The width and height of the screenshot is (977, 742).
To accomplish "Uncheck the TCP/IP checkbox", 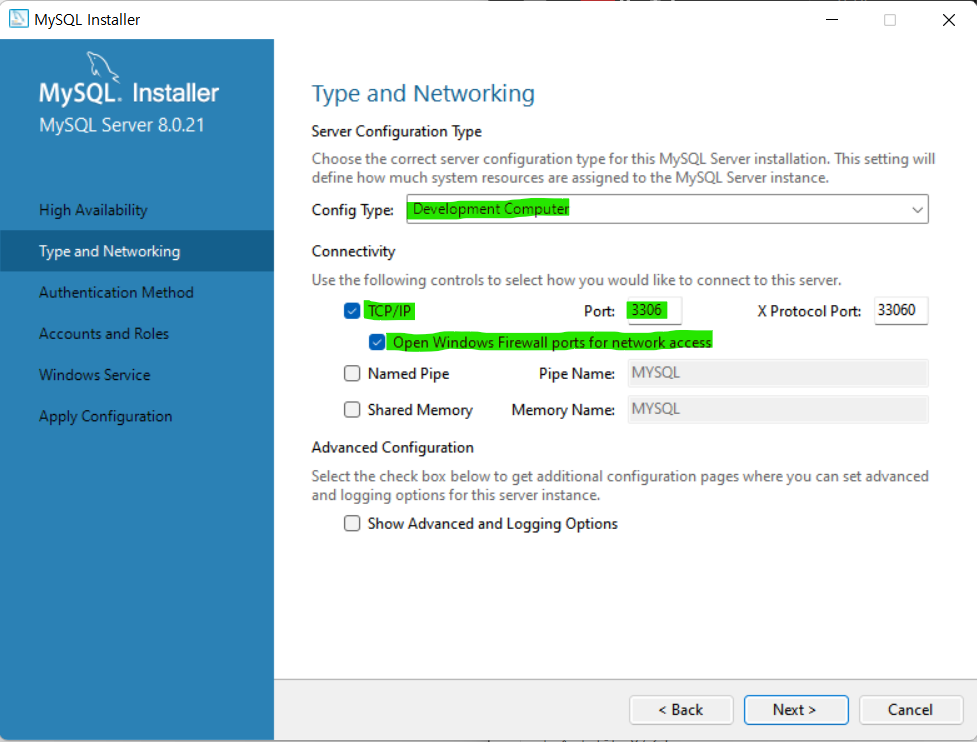I will pyautogui.click(x=352, y=310).
